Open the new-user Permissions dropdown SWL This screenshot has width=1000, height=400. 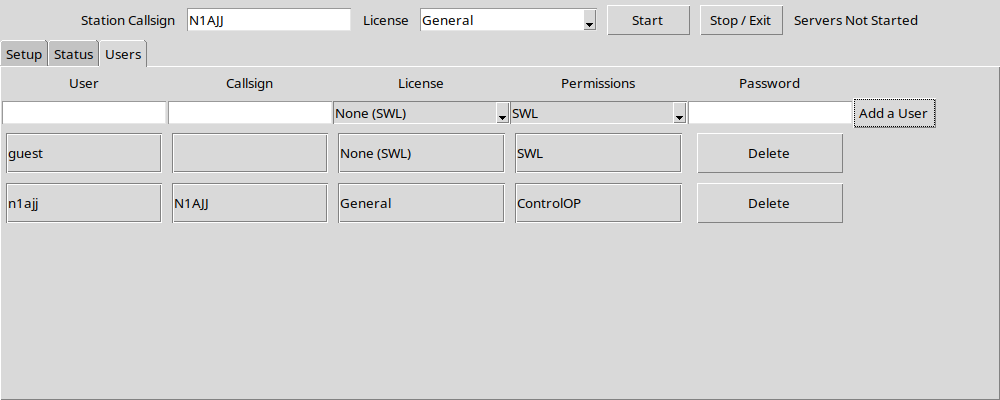598,113
